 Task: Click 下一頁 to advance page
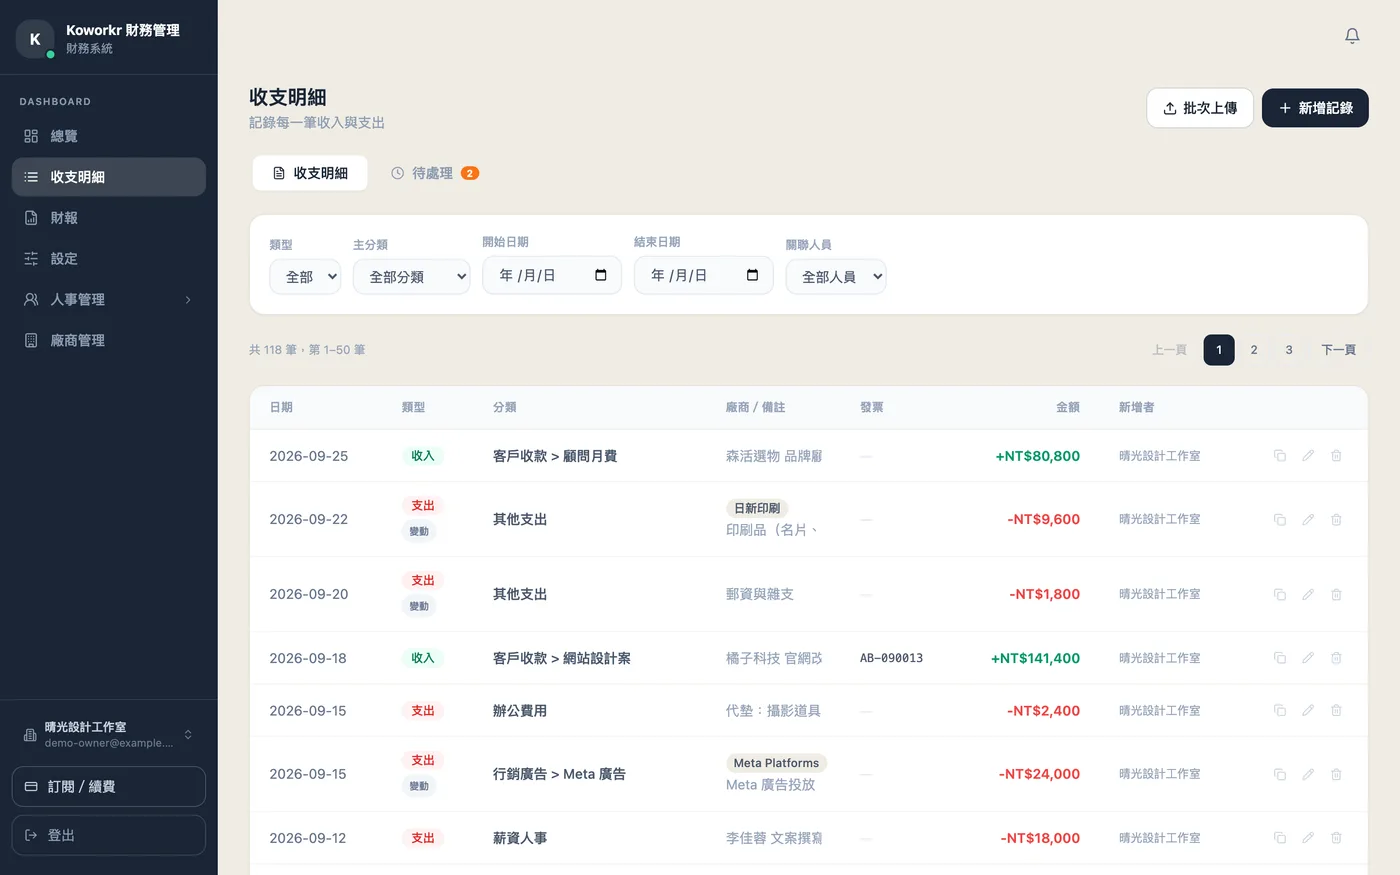[1338, 350]
